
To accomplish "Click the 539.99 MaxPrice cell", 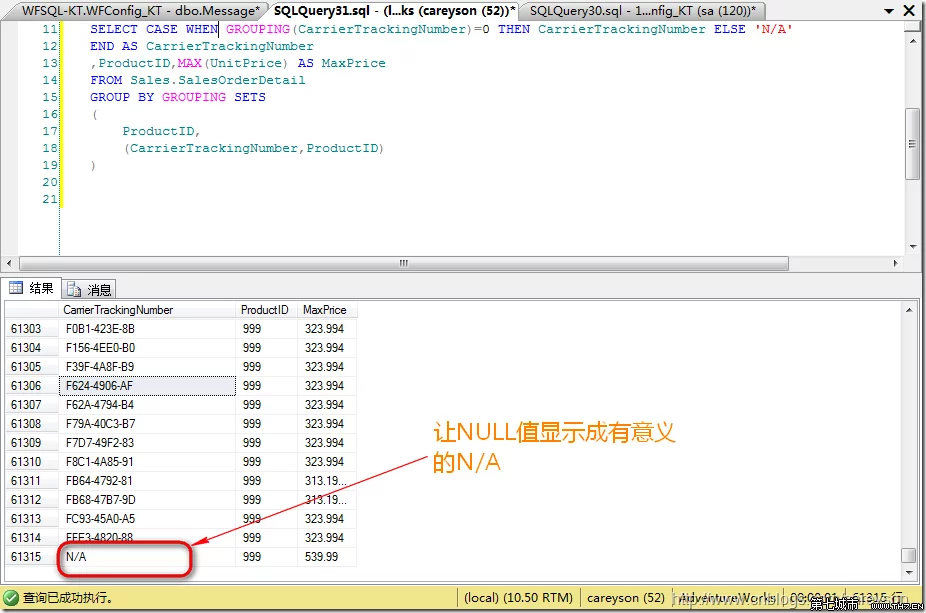I will click(326, 557).
